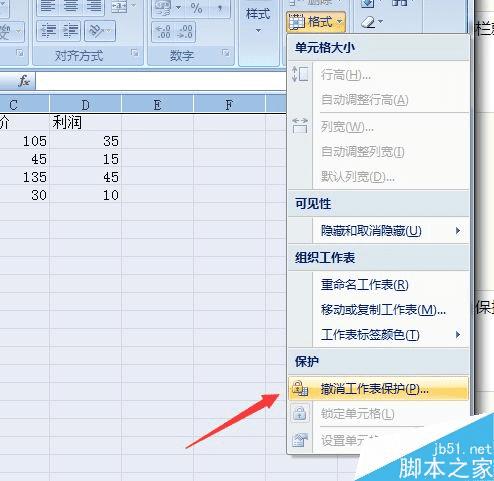
Task: Select column D header
Action: (x=86, y=105)
